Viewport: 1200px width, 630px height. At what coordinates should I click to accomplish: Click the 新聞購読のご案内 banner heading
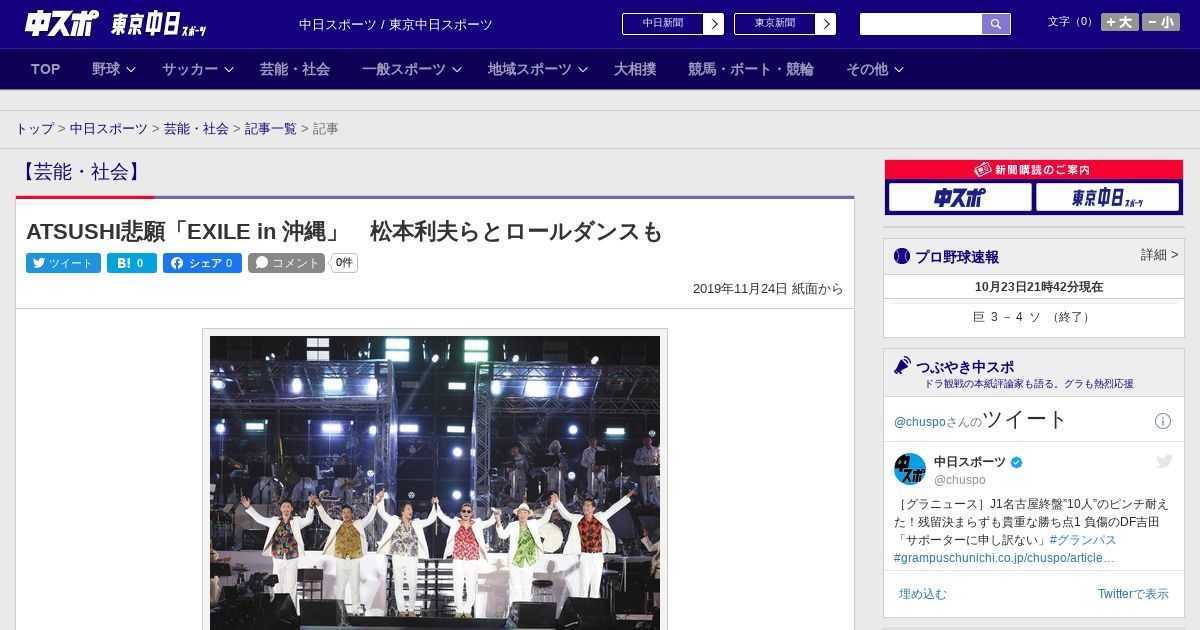click(x=1033, y=170)
